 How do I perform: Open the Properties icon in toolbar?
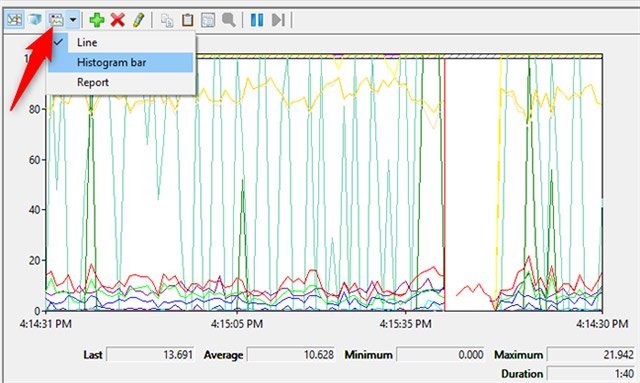[208, 20]
